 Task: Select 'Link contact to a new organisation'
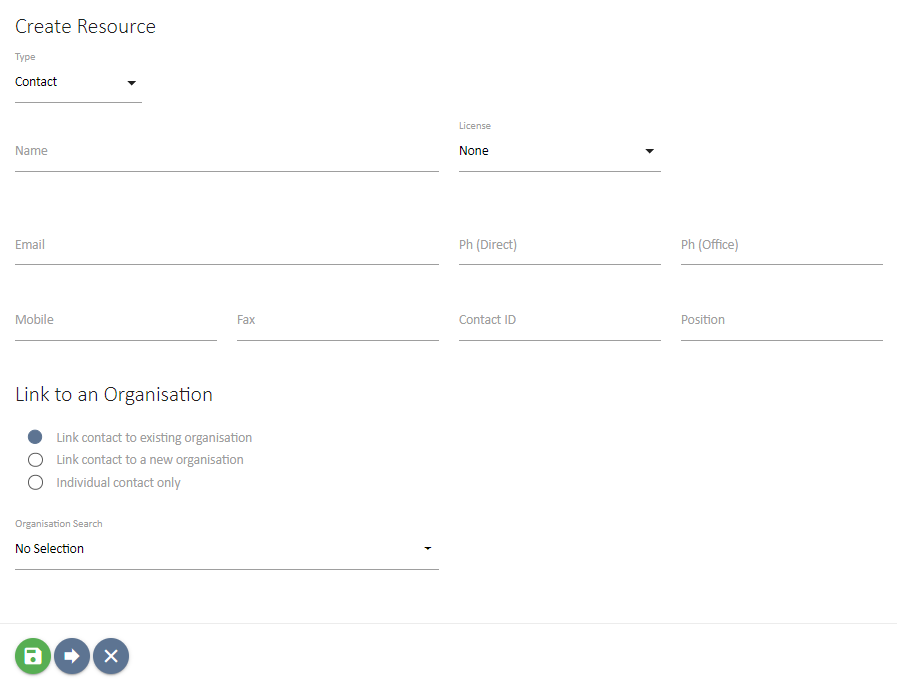tap(35, 459)
